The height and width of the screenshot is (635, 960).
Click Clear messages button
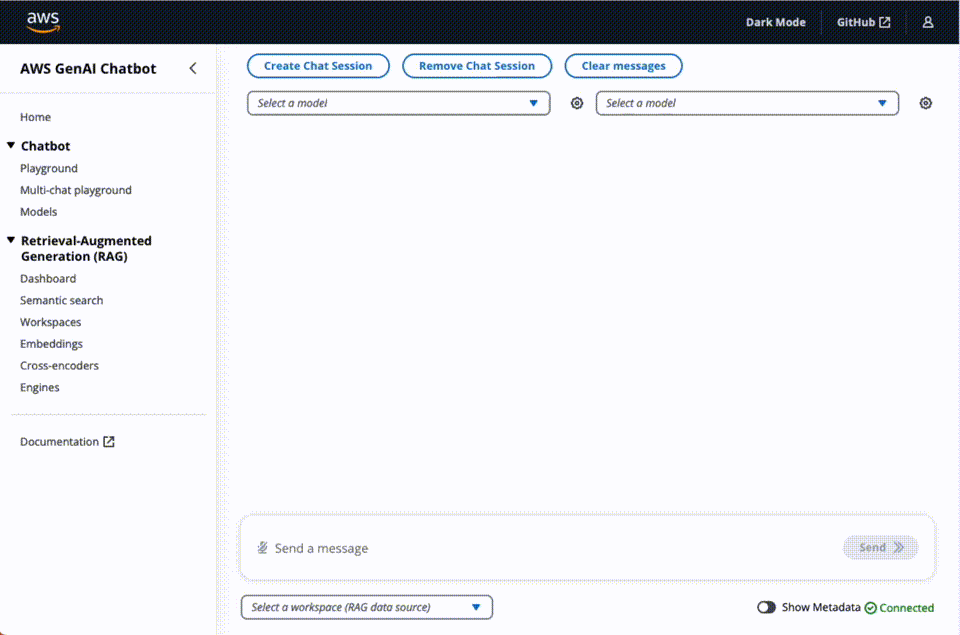tap(623, 66)
